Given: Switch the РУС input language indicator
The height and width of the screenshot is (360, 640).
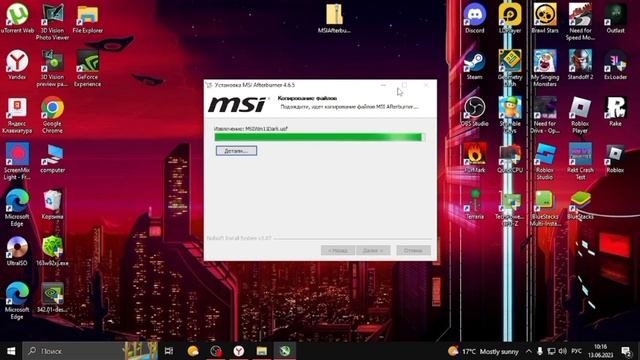Looking at the screenshot, I should [x=576, y=351].
